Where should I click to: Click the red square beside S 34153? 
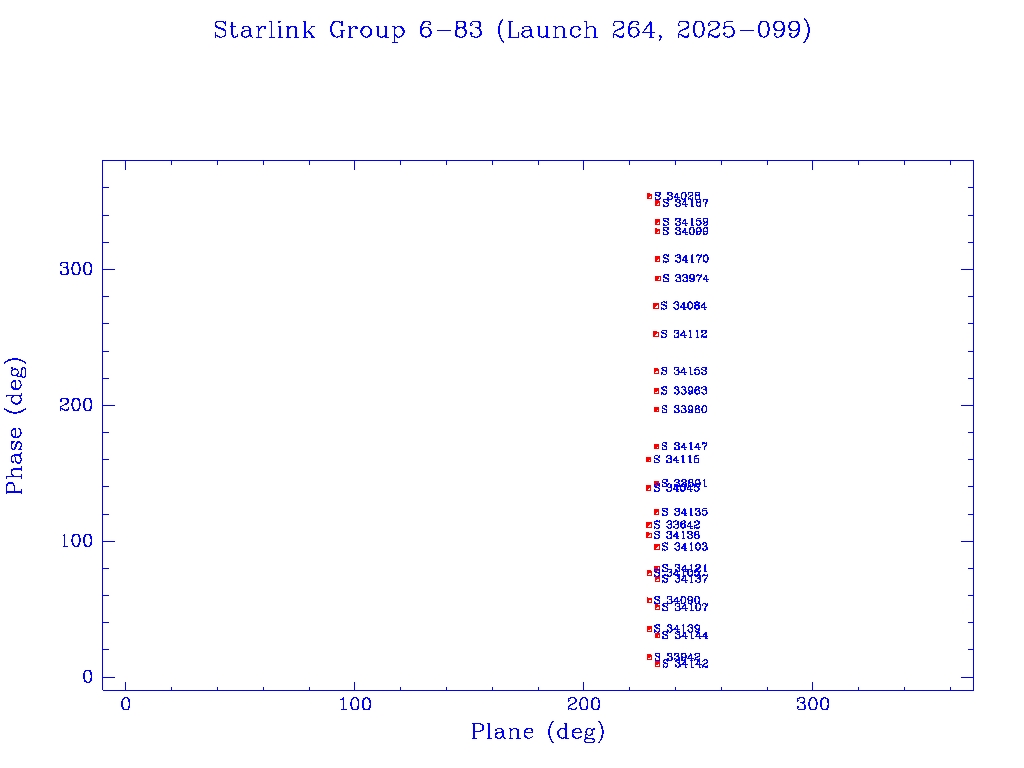point(656,371)
